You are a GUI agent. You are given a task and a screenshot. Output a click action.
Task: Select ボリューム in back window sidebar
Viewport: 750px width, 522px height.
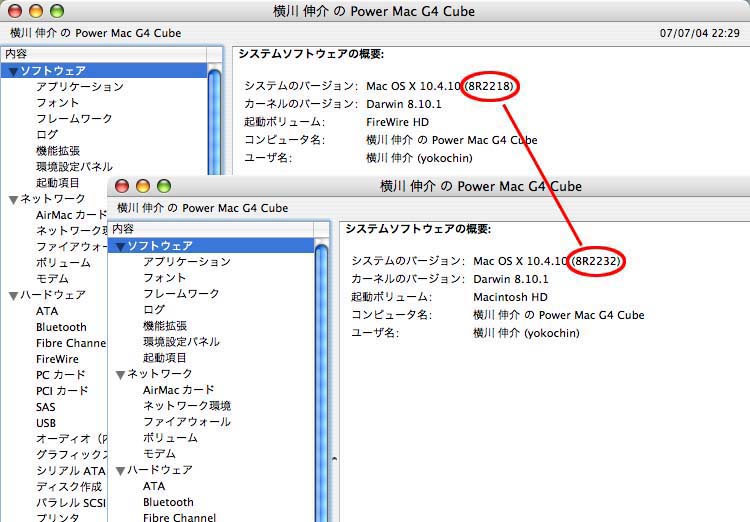[63, 263]
